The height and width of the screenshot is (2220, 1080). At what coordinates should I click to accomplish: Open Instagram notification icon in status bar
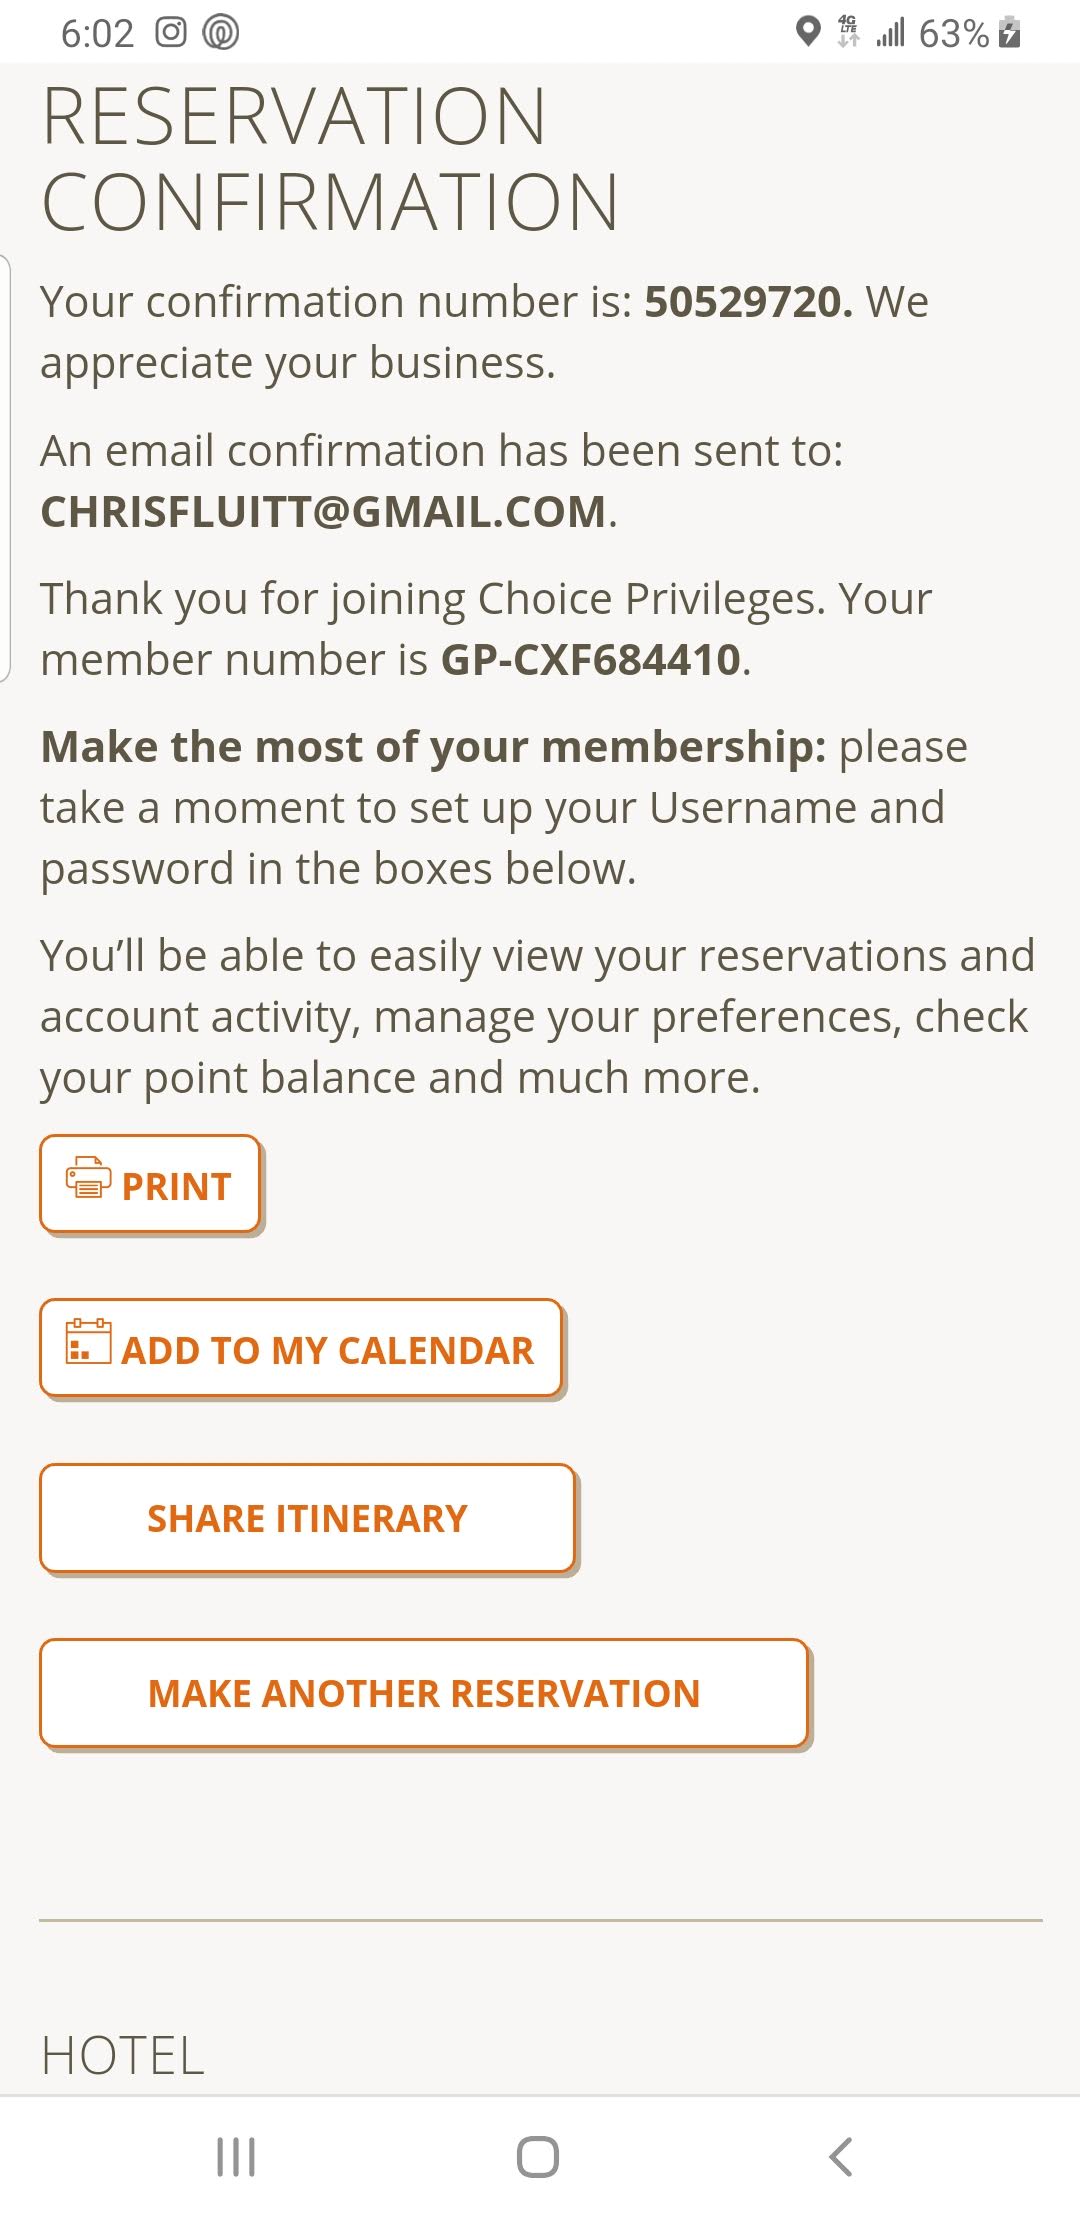coord(171,33)
